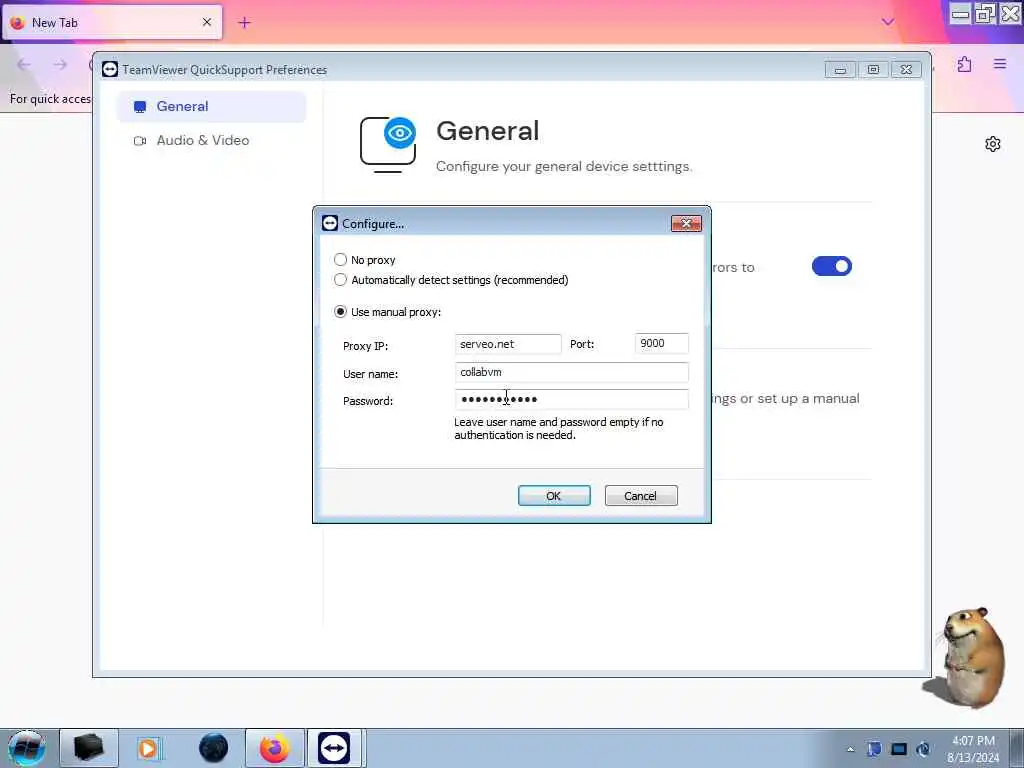The height and width of the screenshot is (768, 1024).
Task: Click the Port field showing 9000
Action: pyautogui.click(x=662, y=344)
